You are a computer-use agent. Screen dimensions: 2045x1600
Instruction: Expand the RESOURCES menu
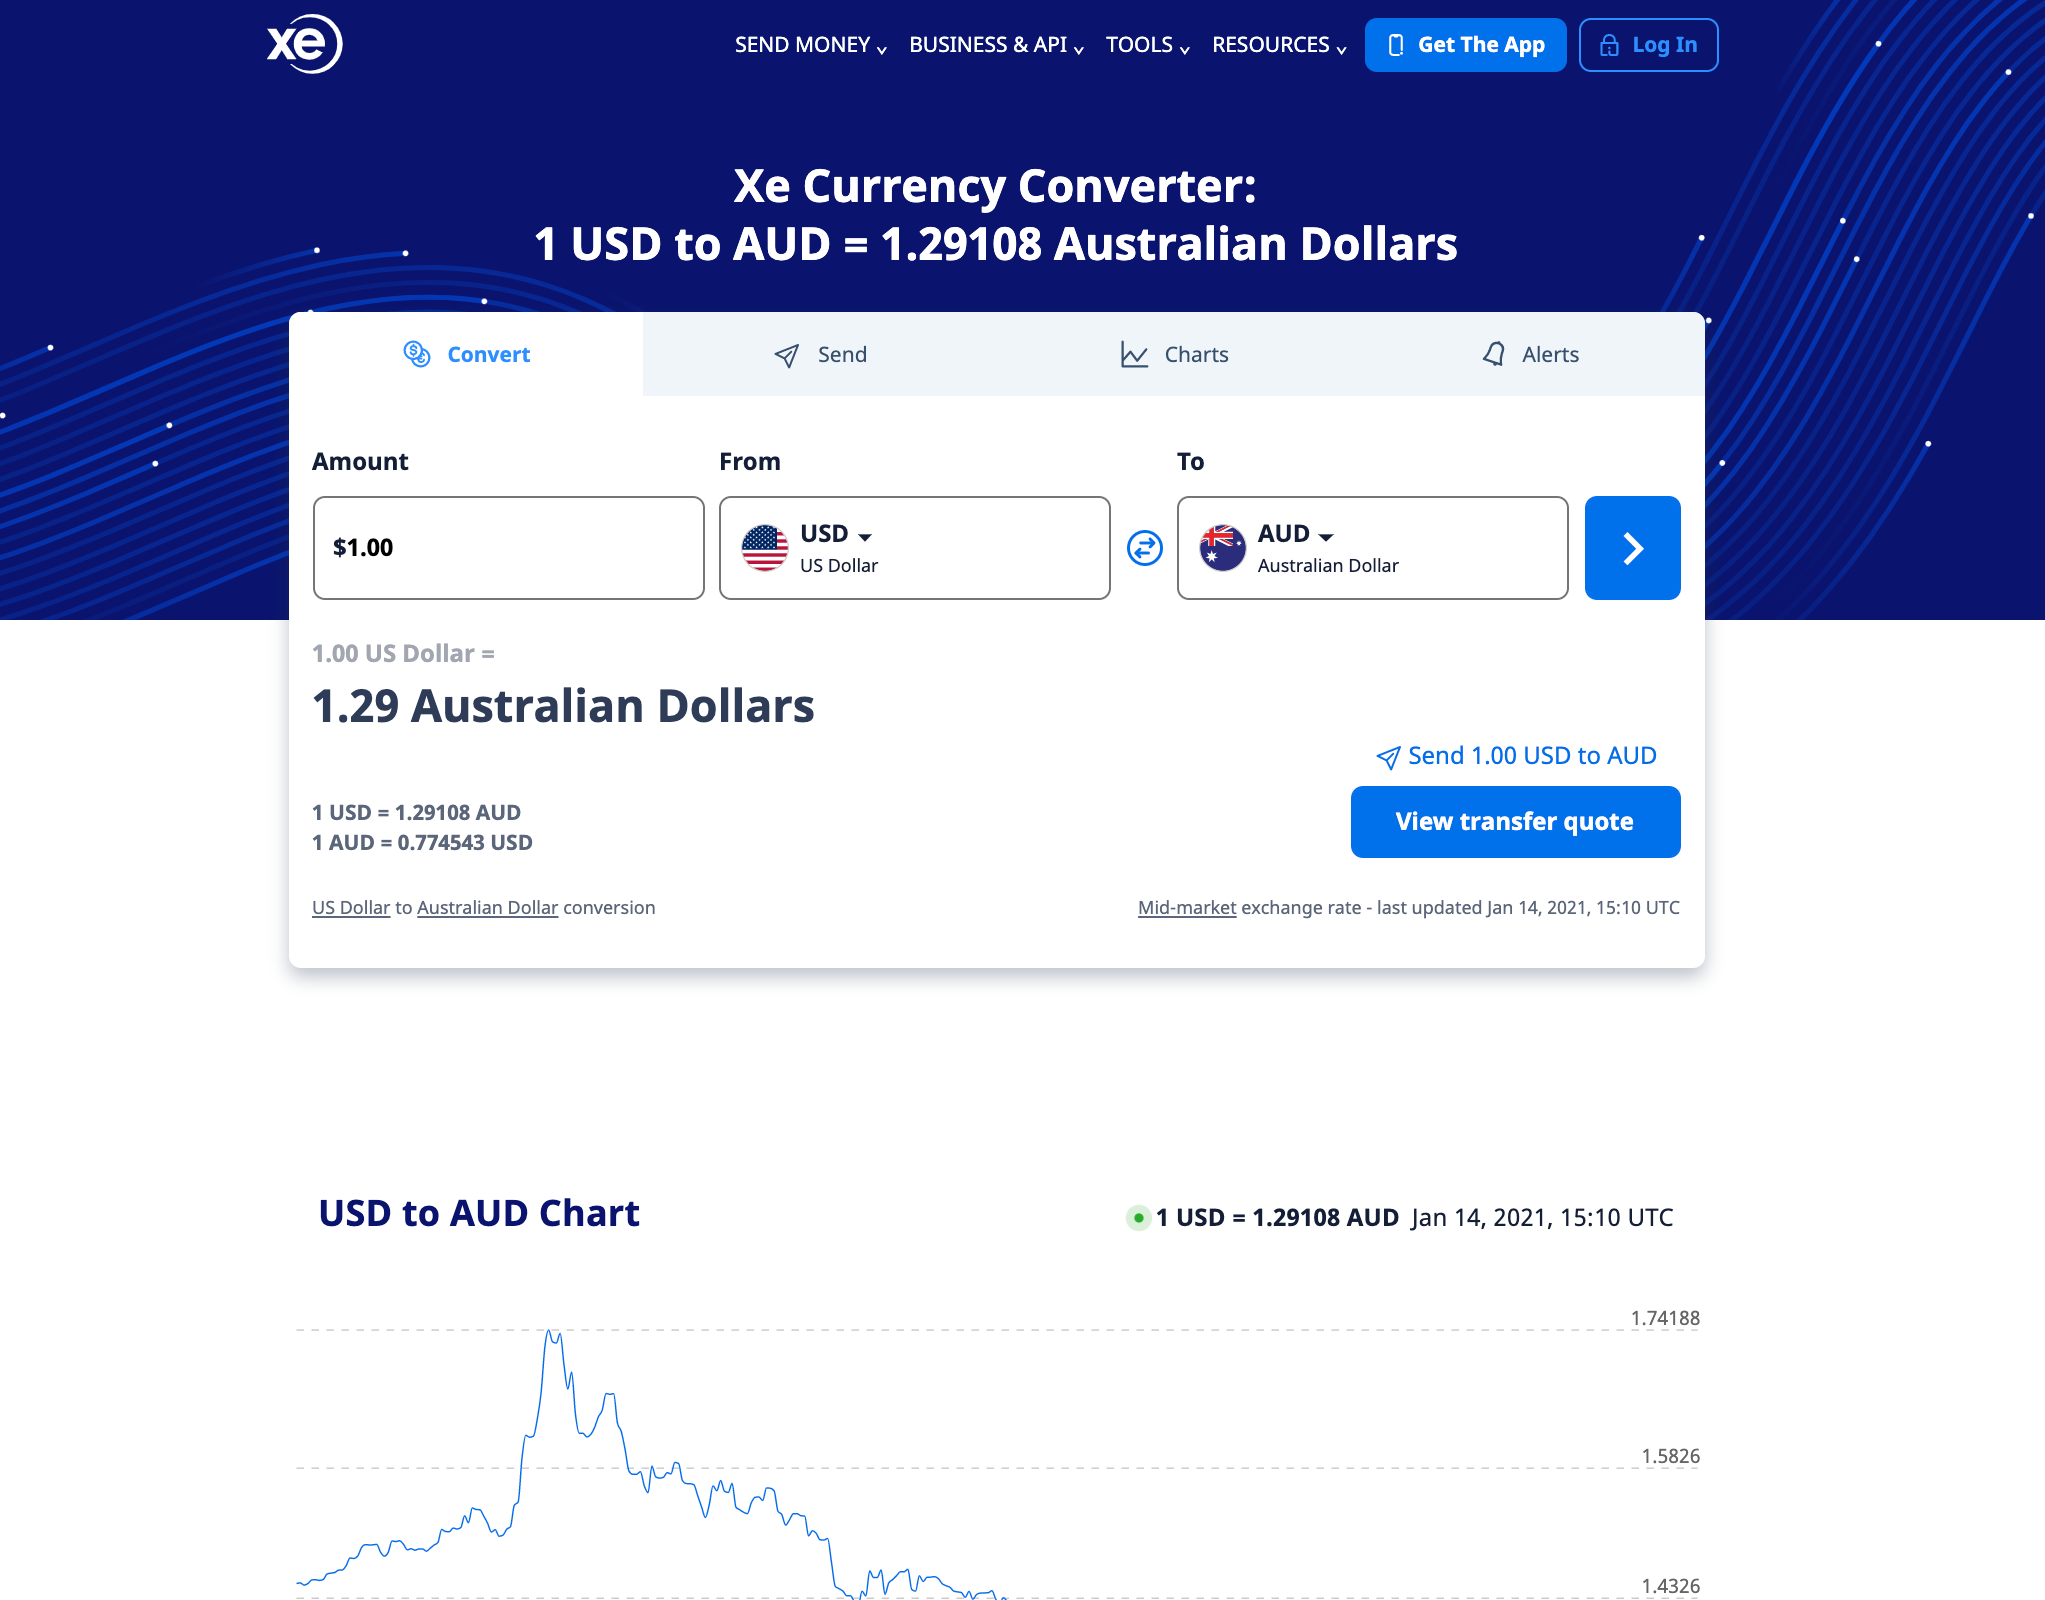tap(1279, 45)
